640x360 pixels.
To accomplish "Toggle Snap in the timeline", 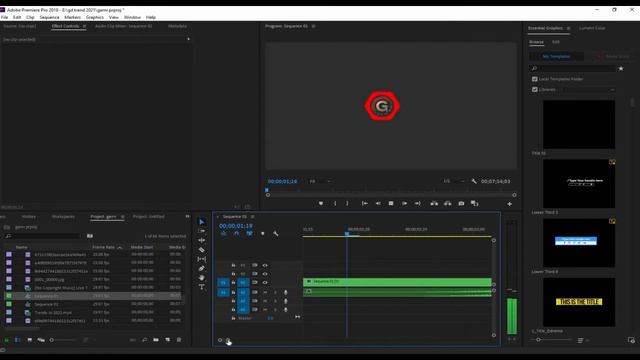I will pyautogui.click(x=236, y=233).
